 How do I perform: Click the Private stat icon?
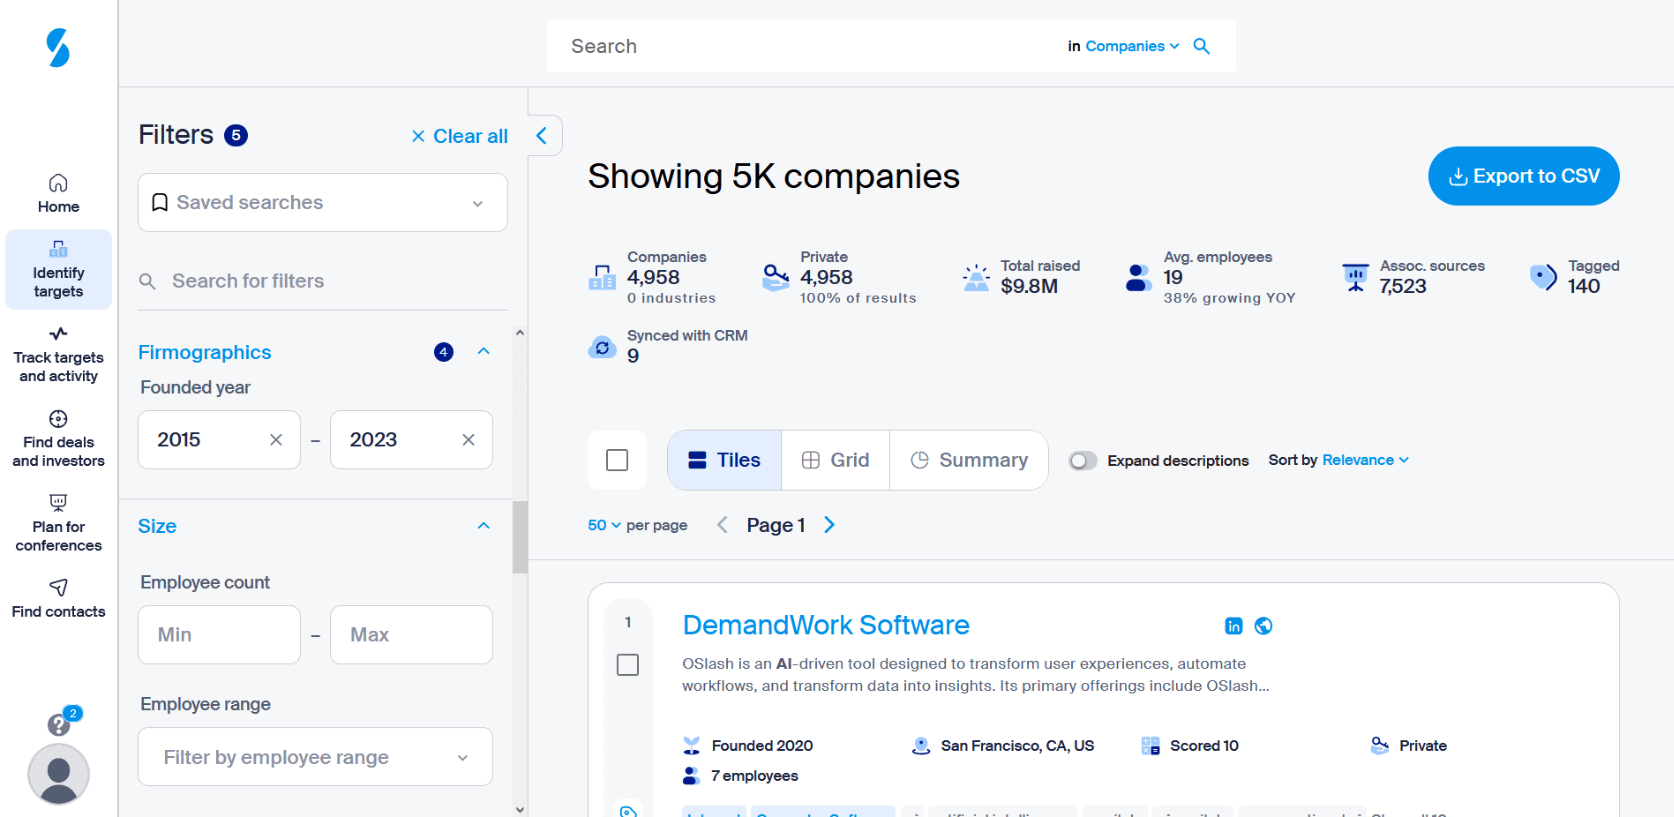[x=776, y=277]
